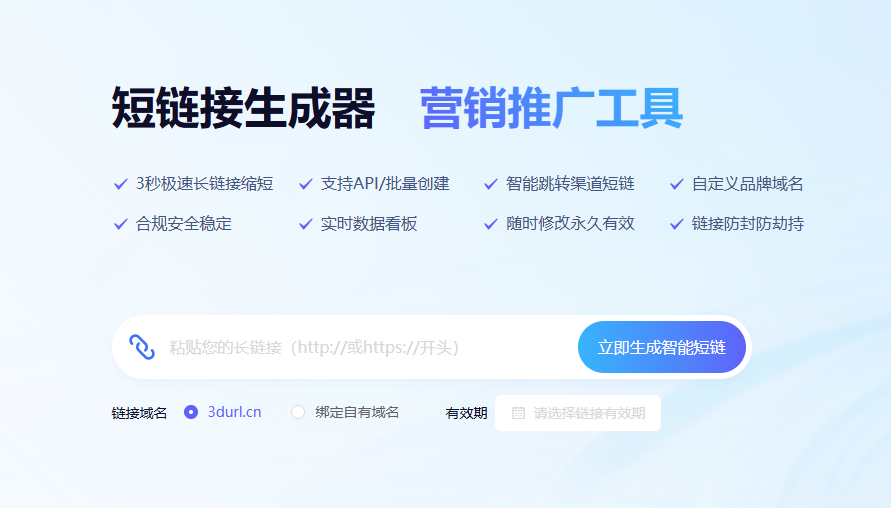Viewport: 891px width, 508px height.
Task: Click checkmark icon beside 自定义品牌域名
Action: click(677, 184)
